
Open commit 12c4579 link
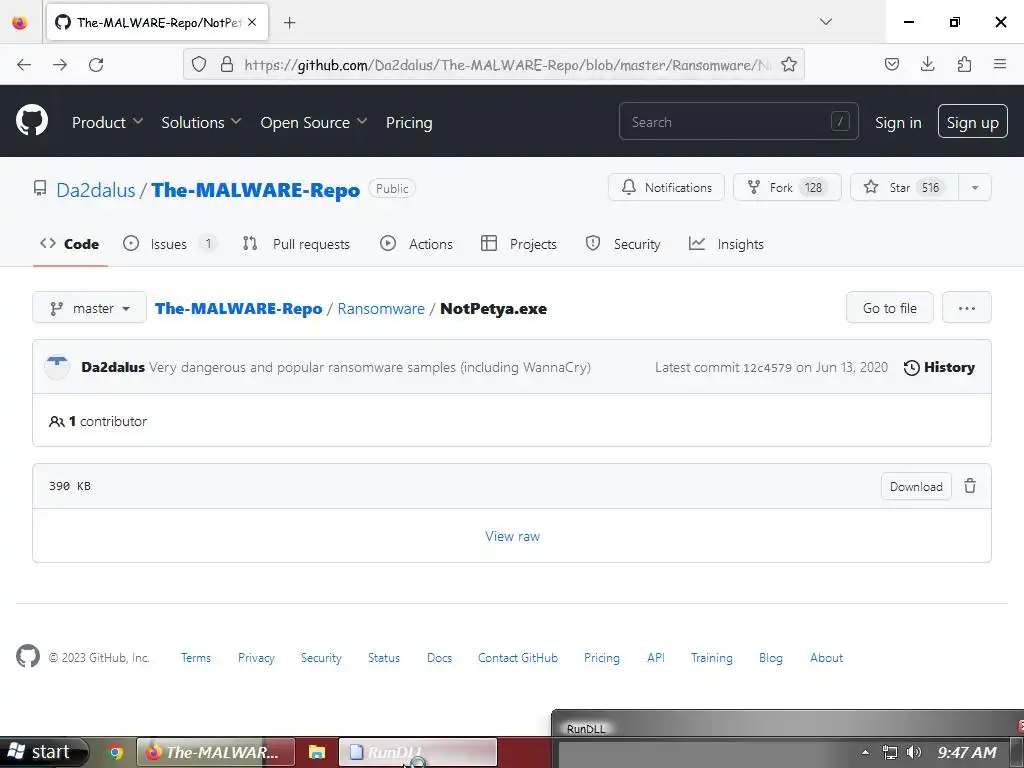767,368
